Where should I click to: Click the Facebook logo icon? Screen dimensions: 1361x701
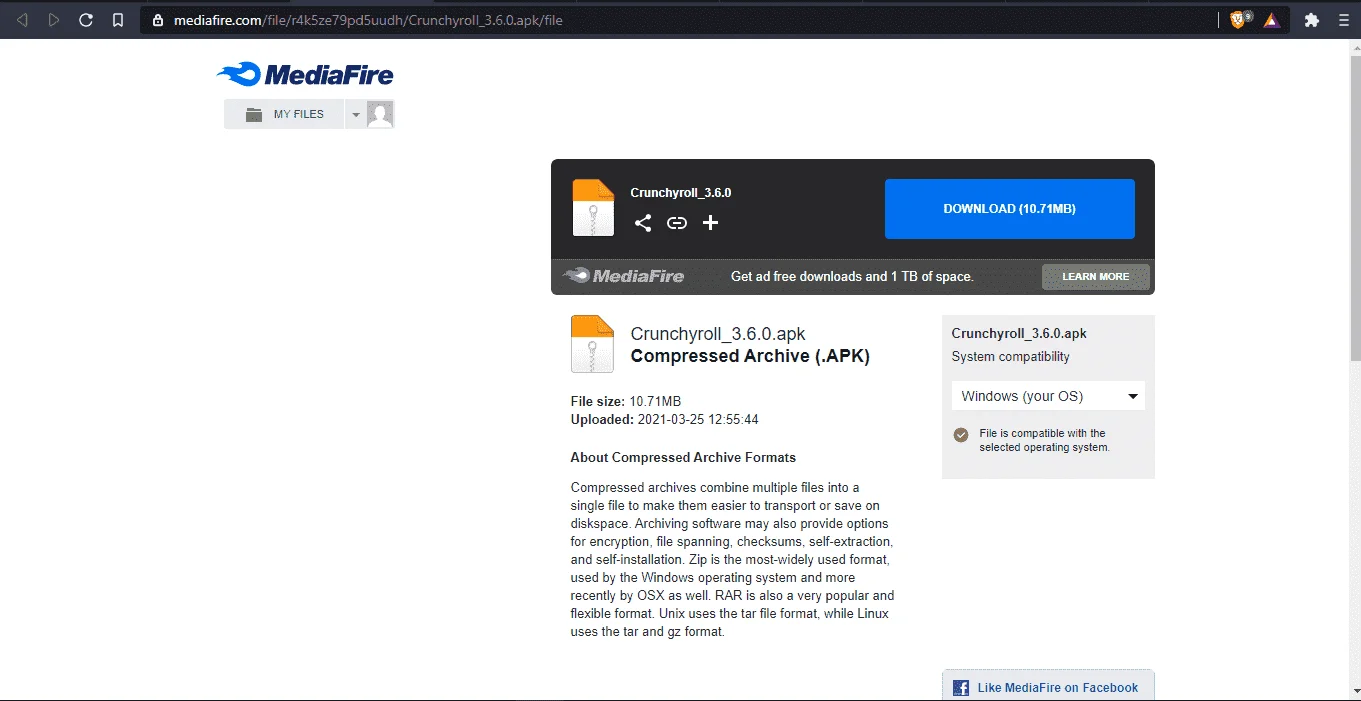tap(961, 688)
